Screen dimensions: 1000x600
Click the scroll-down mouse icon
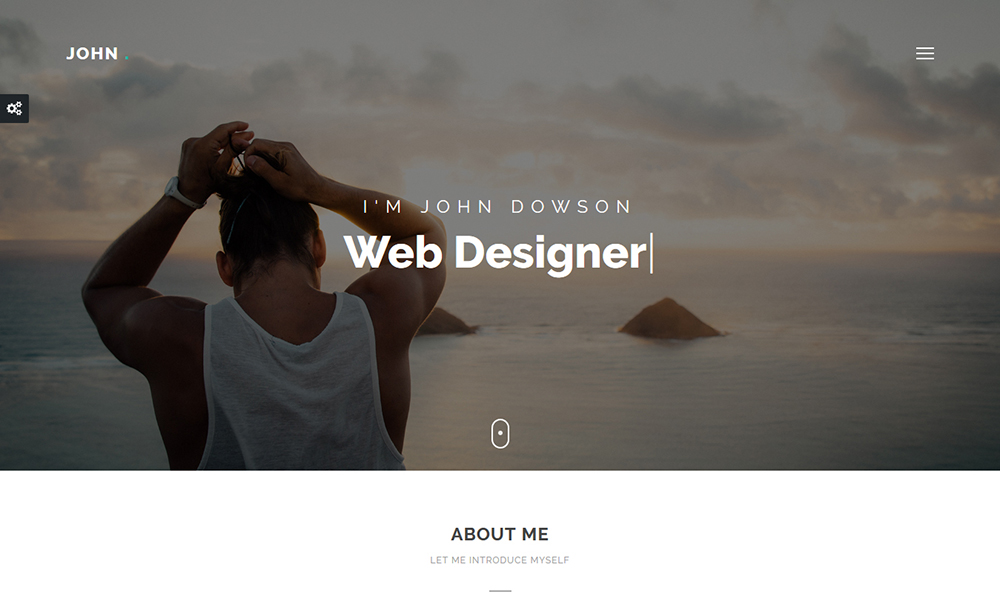coord(500,434)
